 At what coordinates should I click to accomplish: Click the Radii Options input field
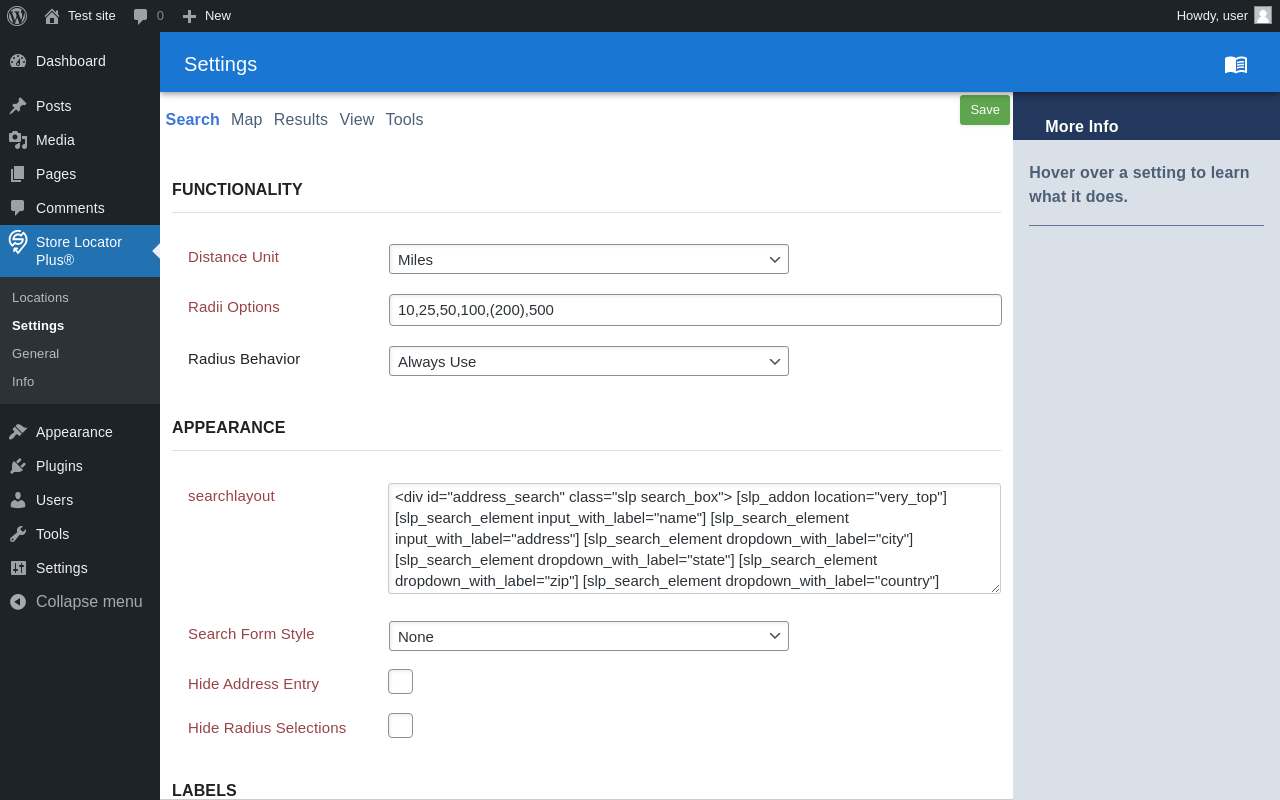(x=695, y=310)
